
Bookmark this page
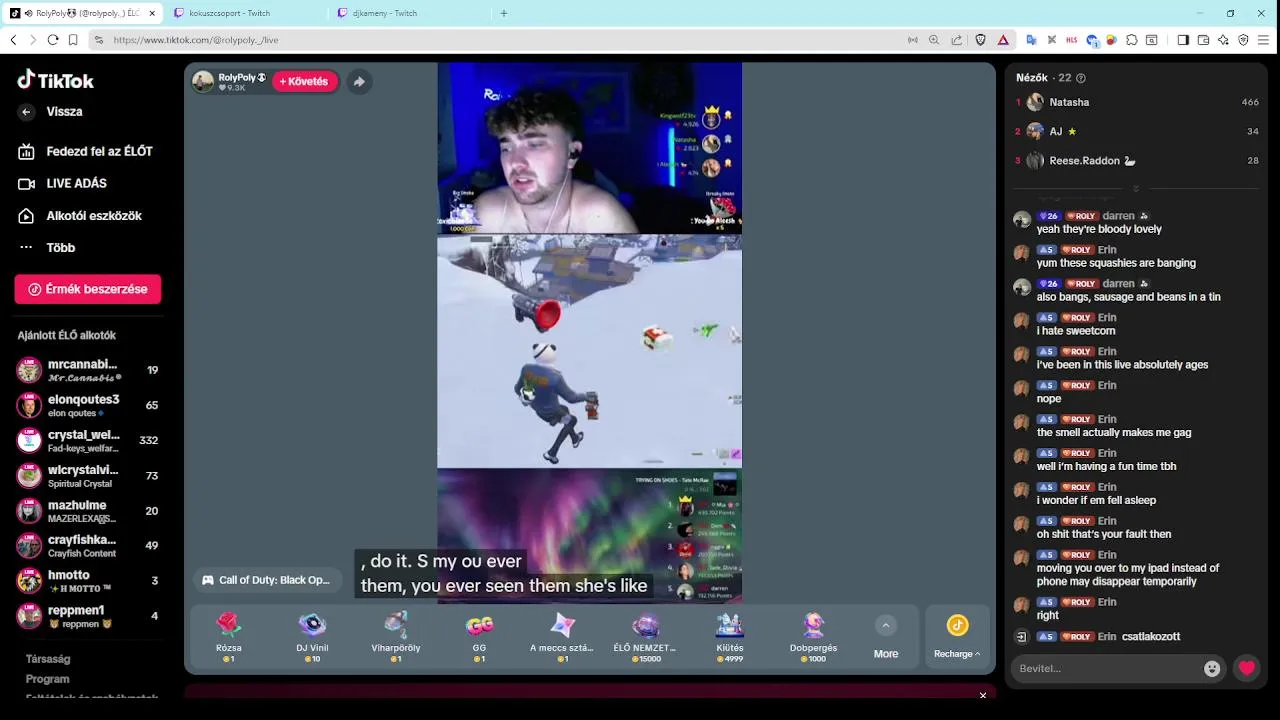pyautogui.click(x=73, y=40)
